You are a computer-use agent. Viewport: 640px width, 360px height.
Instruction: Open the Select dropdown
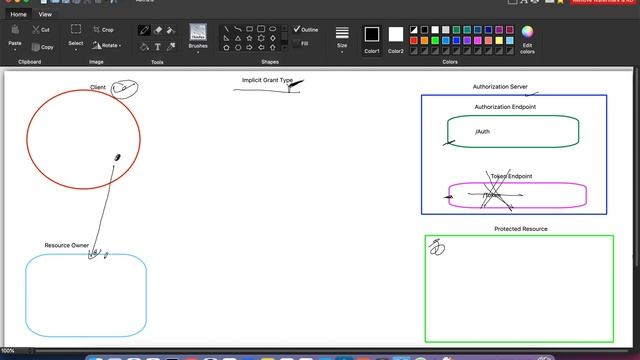tap(76, 50)
